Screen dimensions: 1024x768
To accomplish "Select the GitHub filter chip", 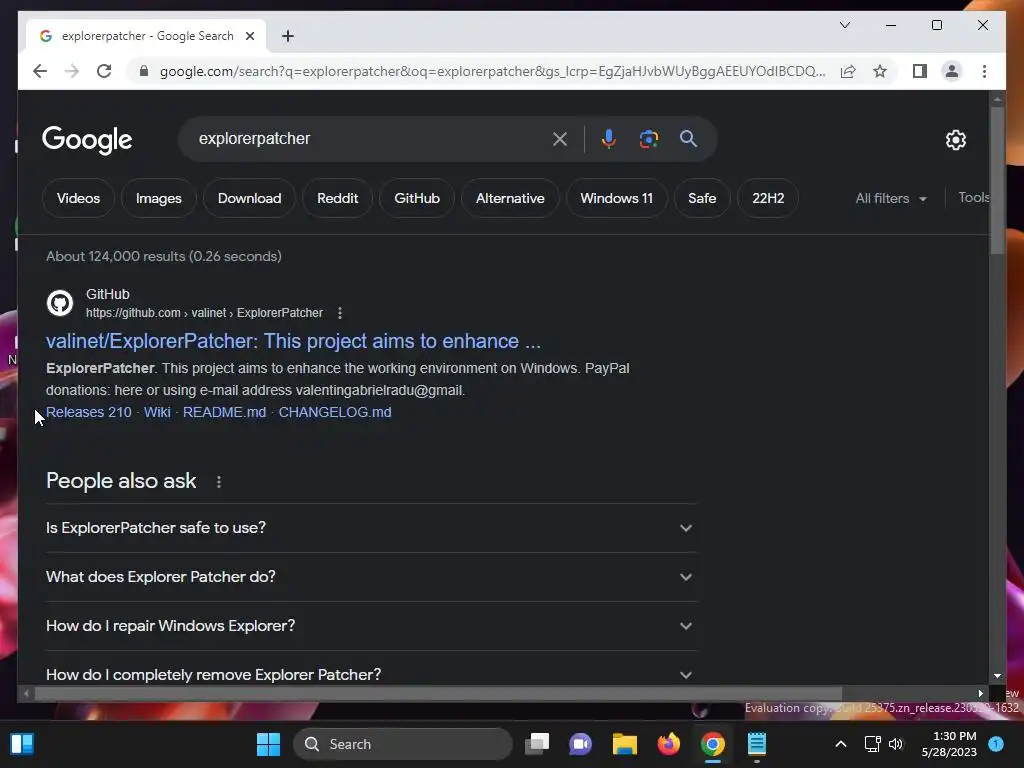I will pos(417,198).
